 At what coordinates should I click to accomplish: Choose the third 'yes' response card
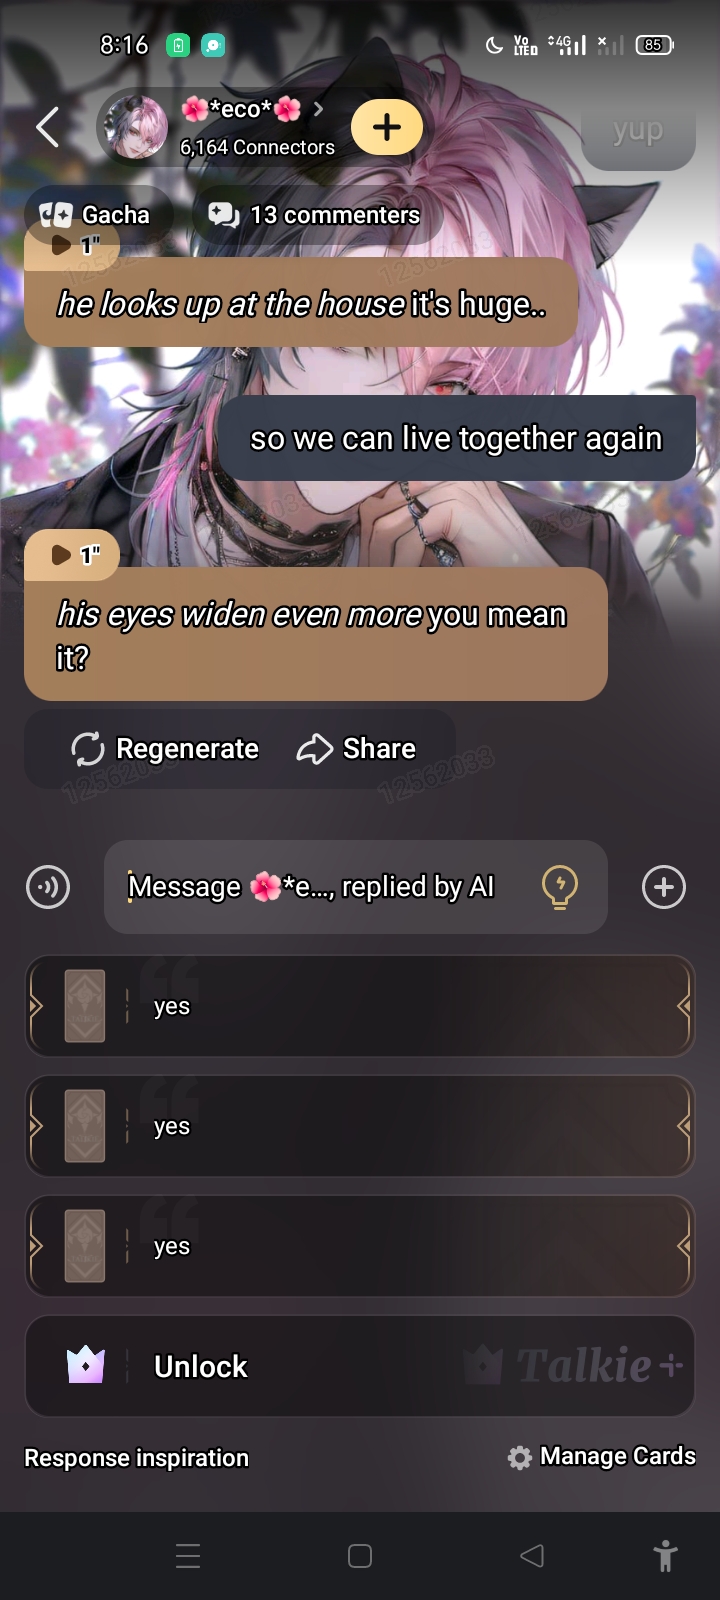(360, 1246)
